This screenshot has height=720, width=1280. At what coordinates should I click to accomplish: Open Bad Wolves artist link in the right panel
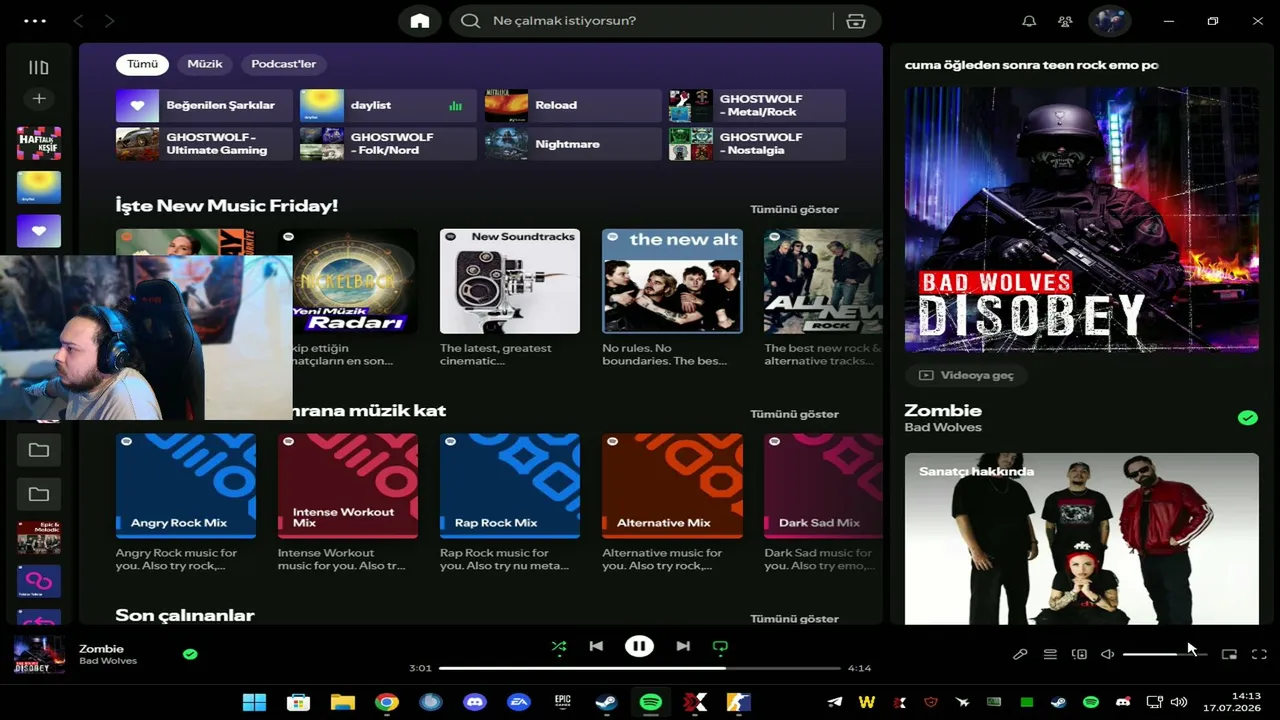943,428
